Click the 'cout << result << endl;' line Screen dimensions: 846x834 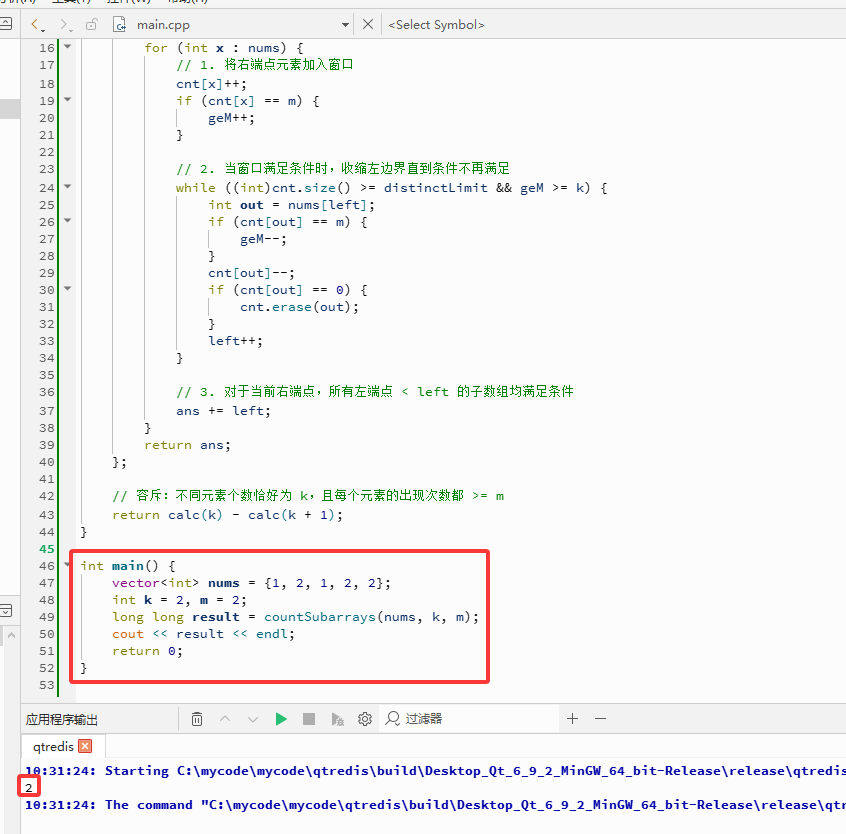click(x=203, y=634)
